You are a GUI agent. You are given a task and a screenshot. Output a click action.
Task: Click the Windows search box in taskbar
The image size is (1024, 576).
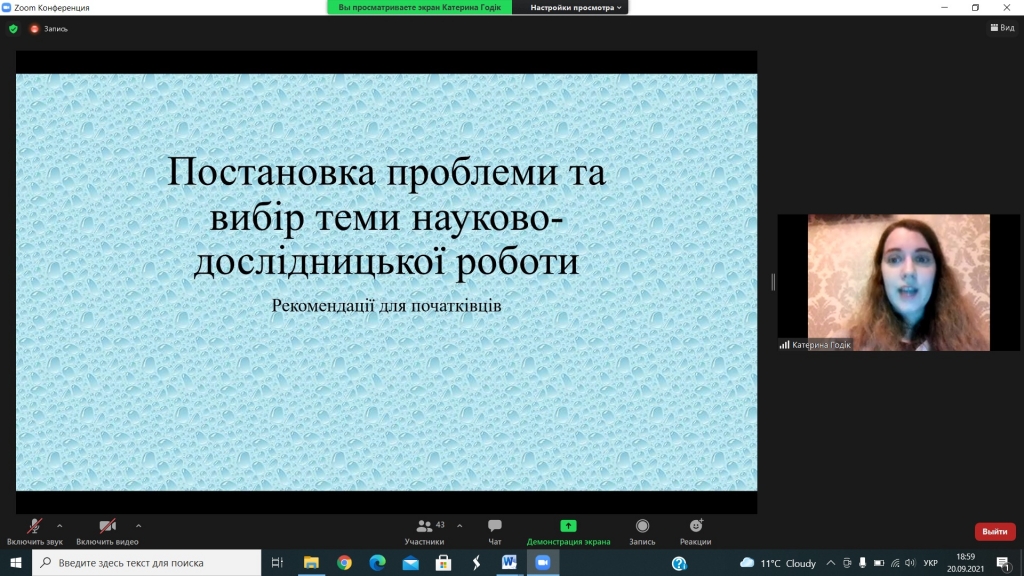pos(150,563)
